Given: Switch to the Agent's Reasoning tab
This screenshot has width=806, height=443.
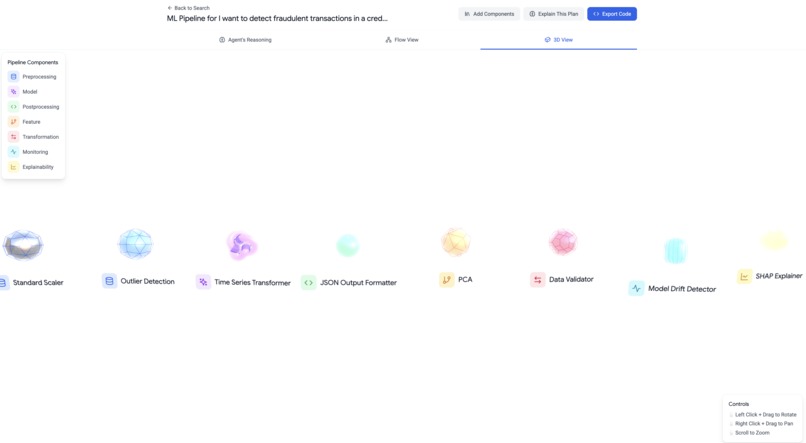Looking at the screenshot, I should (x=245, y=40).
